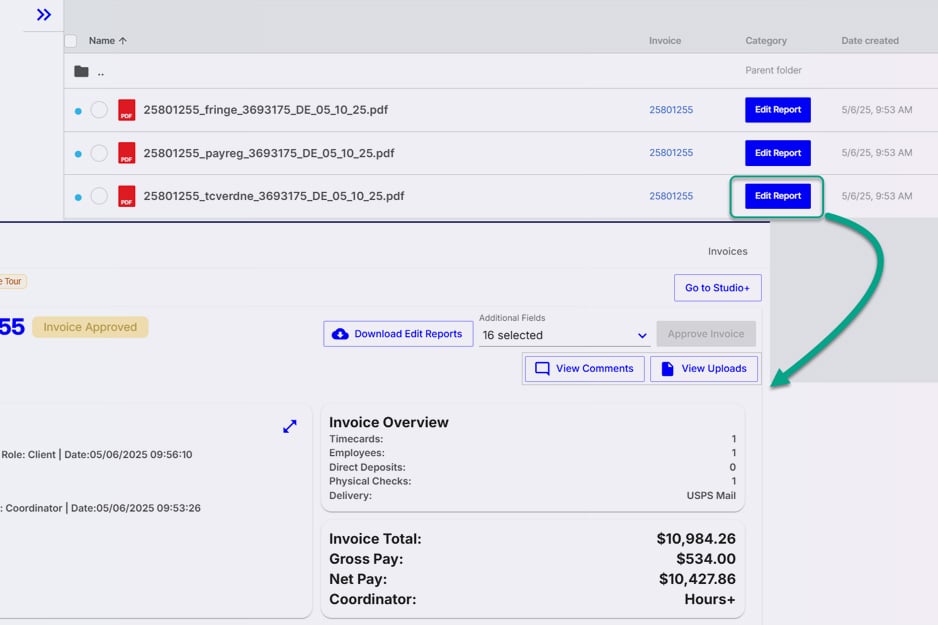Image resolution: width=938 pixels, height=625 pixels.
Task: Click PDF icon for tcverdne report file
Action: click(x=126, y=196)
